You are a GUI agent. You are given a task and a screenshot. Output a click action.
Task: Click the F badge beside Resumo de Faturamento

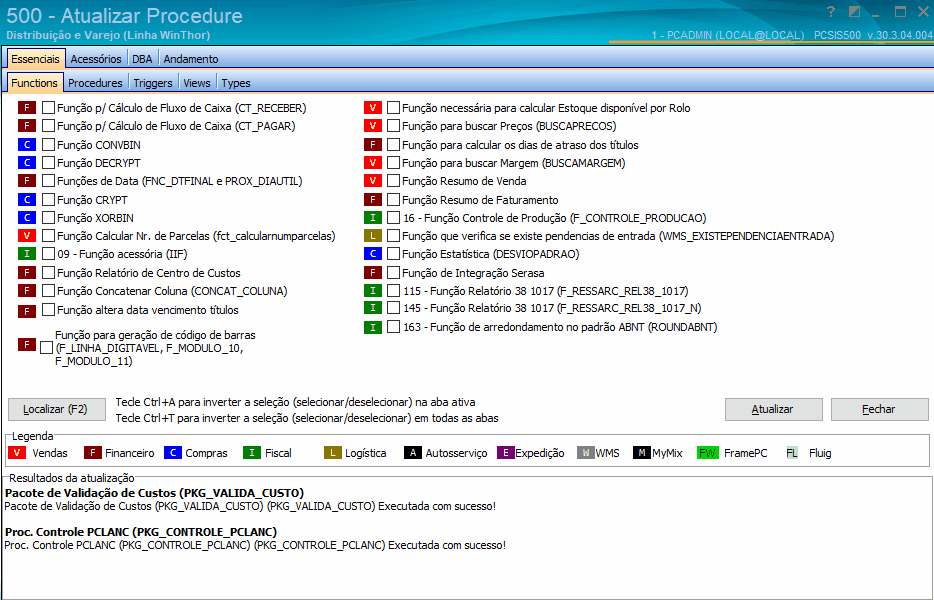click(x=373, y=200)
